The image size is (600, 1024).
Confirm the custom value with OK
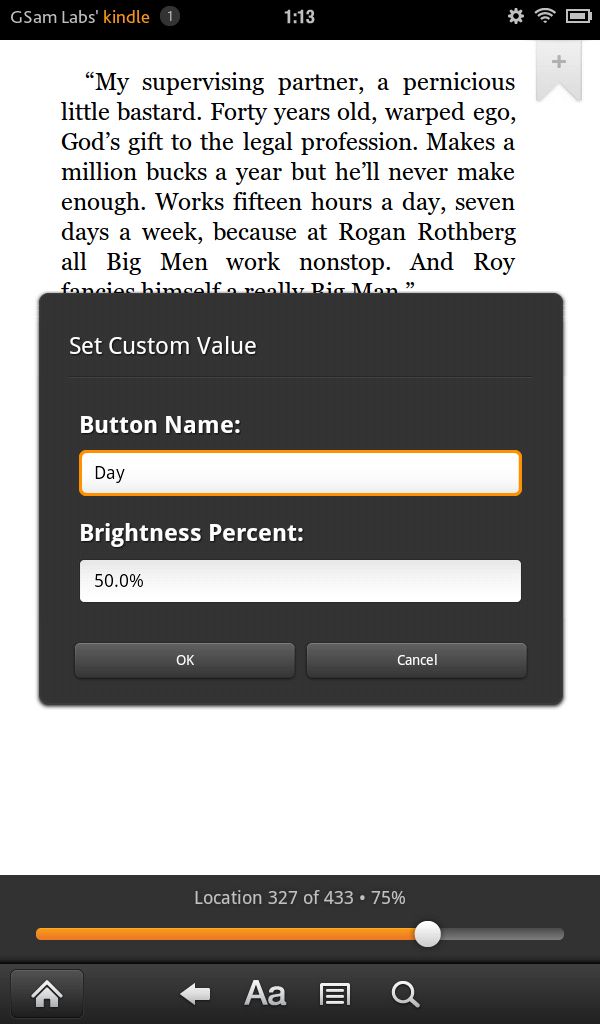(185, 660)
